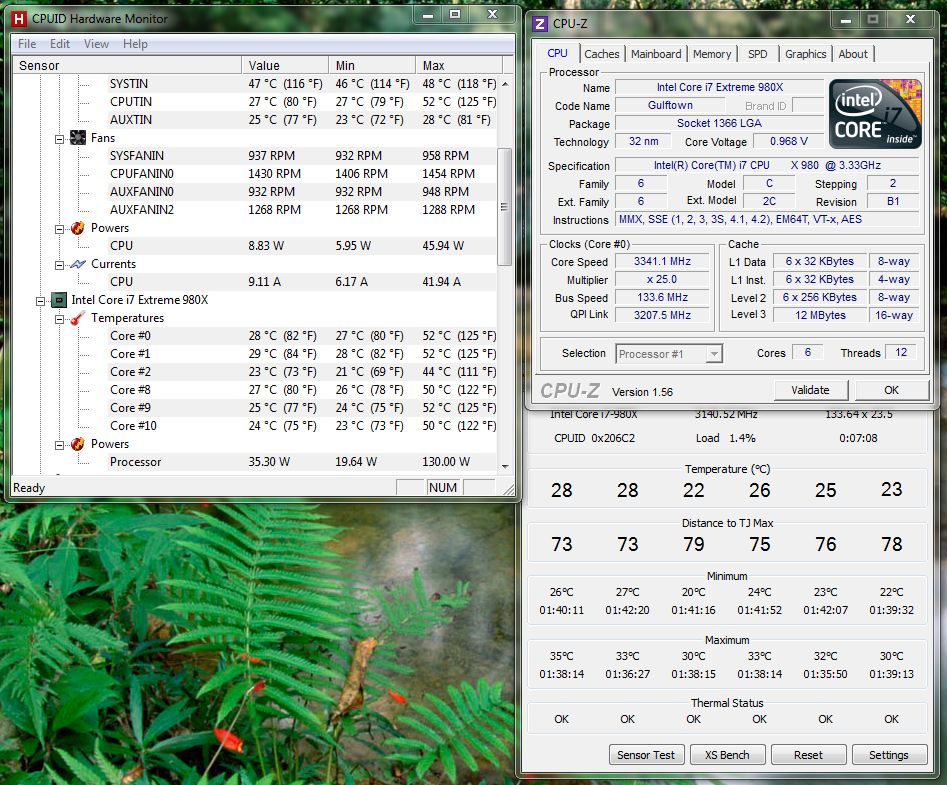
Task: Collapse the Intel Core i7 Extreme 980X node
Action: pos(40,301)
